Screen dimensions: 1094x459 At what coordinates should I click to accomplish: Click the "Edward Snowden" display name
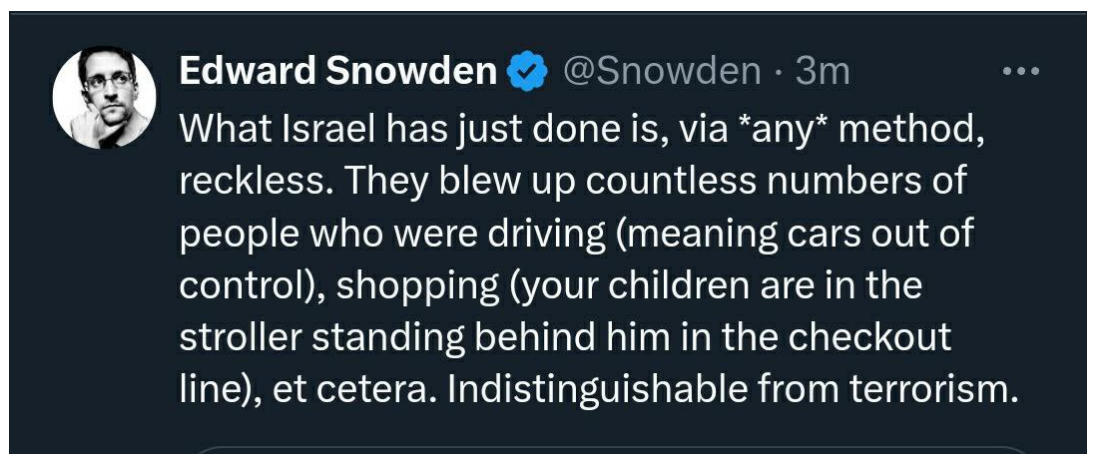(338, 72)
